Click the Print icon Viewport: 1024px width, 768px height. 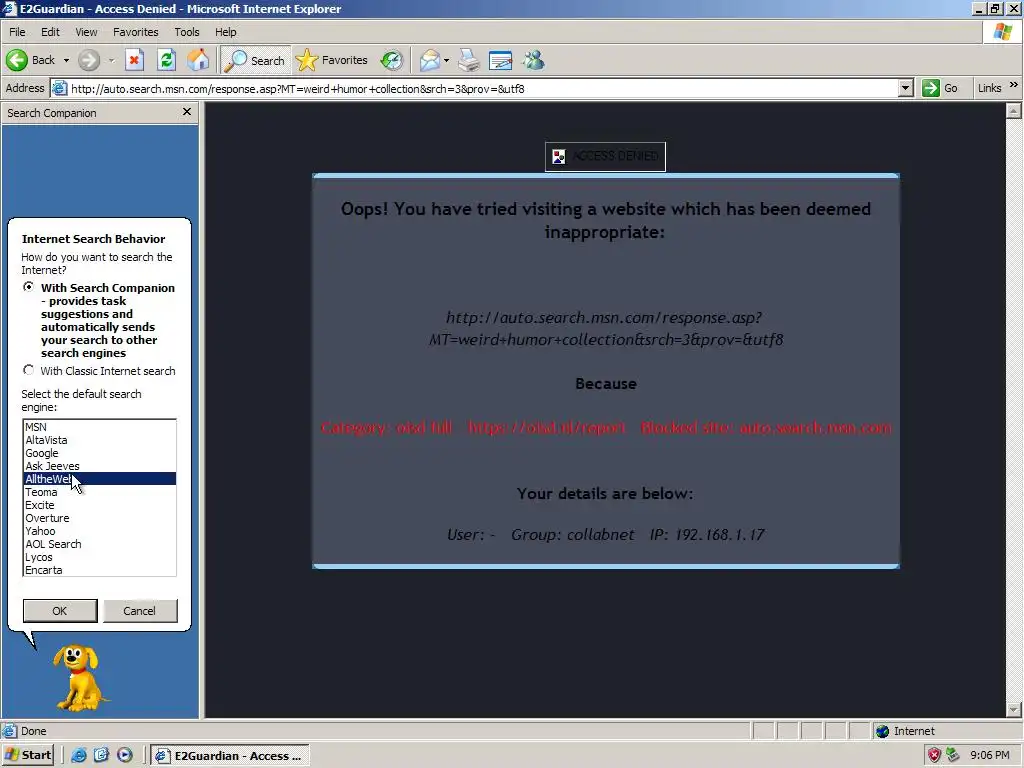click(x=469, y=60)
